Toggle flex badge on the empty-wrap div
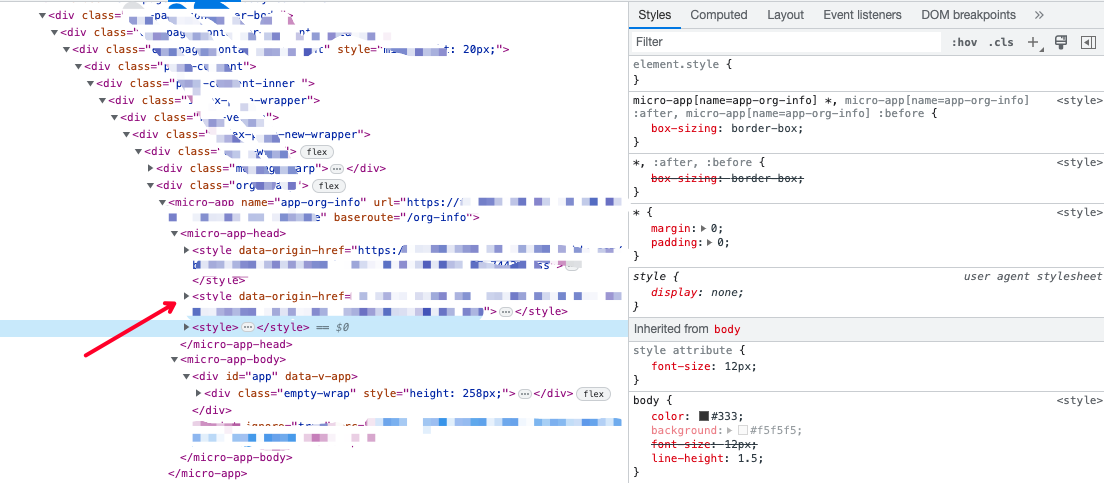The width and height of the screenshot is (1104, 483). tap(593, 394)
